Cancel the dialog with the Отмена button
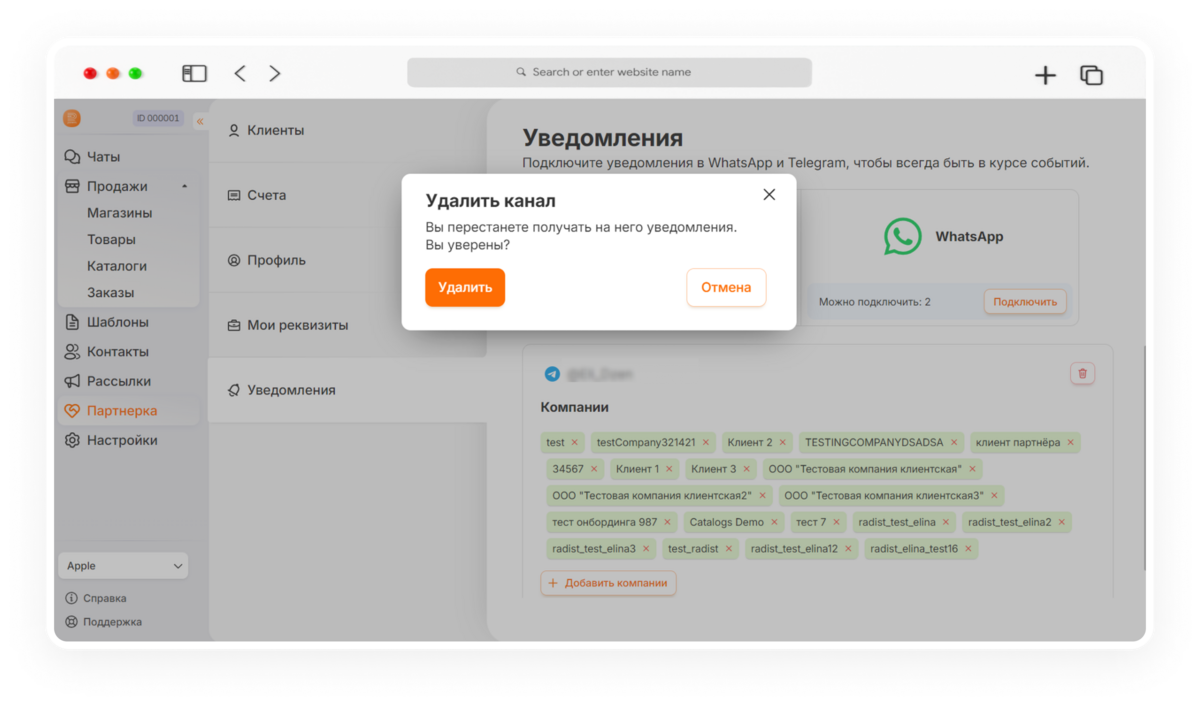1200x704 pixels. coord(726,287)
